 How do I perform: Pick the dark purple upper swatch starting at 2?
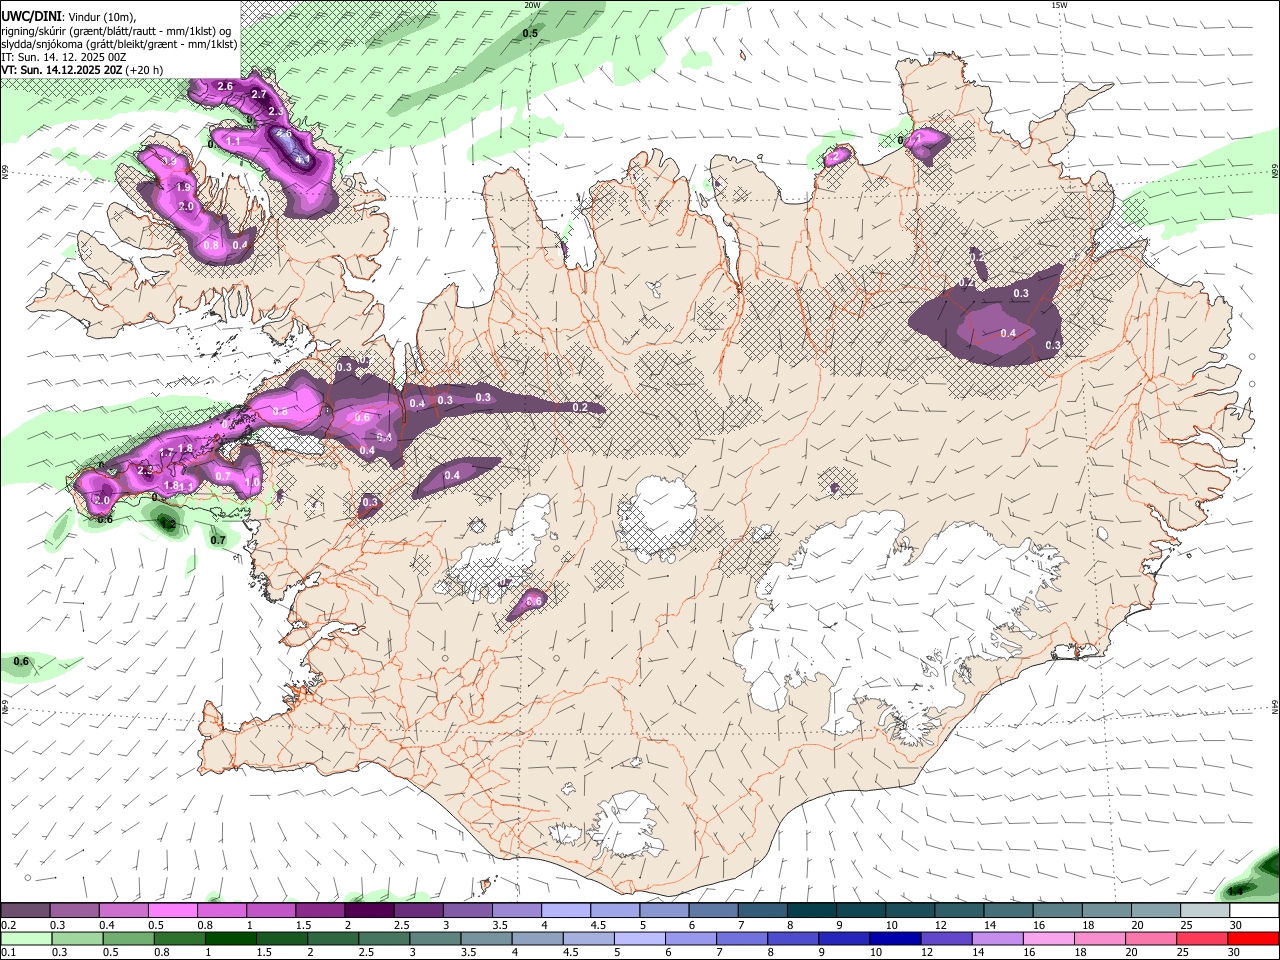(x=369, y=911)
